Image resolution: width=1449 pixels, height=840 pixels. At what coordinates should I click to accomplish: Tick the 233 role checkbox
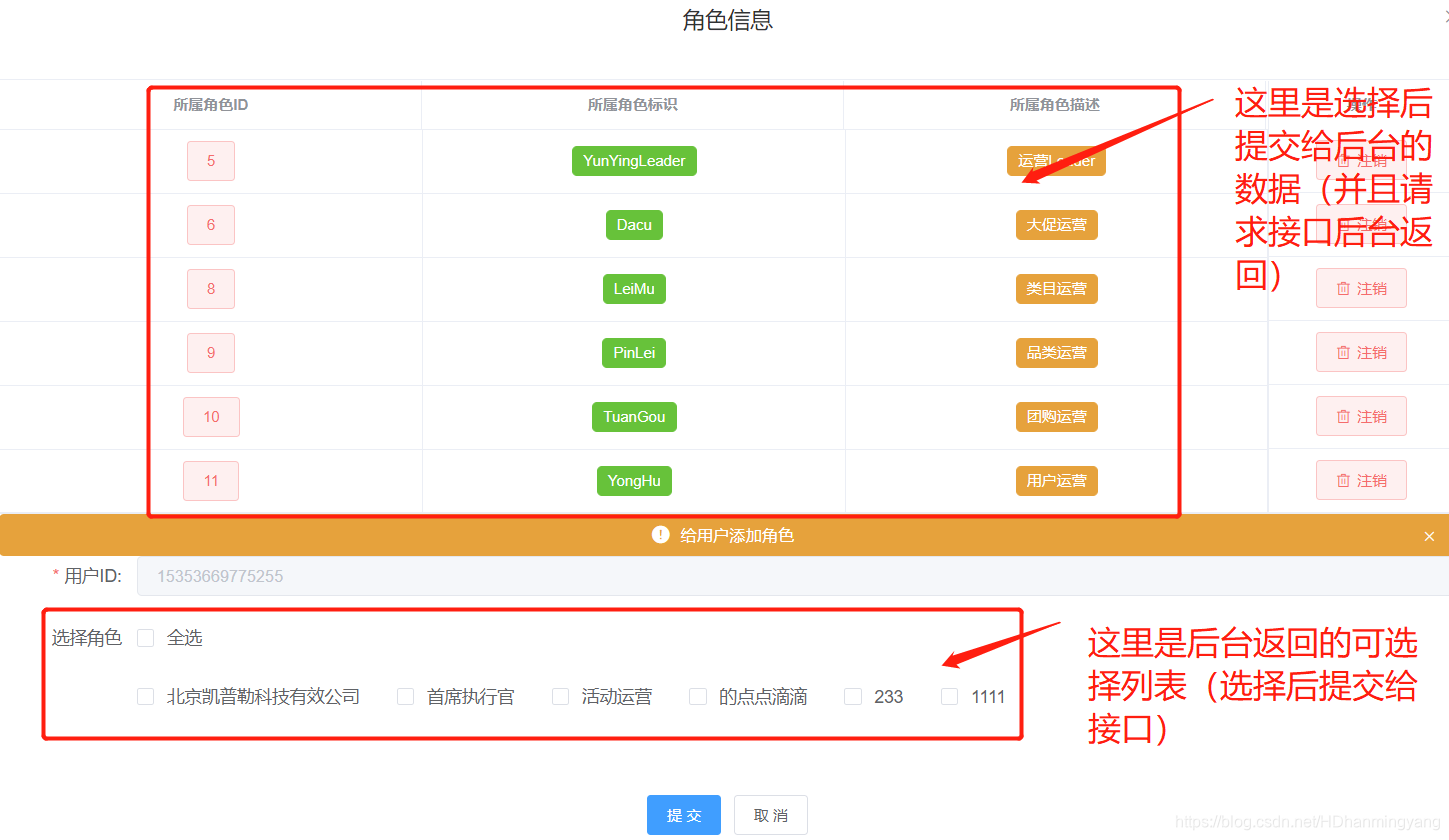(853, 697)
